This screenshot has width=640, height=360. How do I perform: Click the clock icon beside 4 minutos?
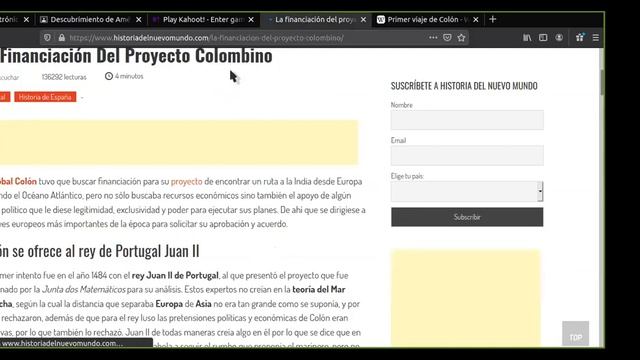click(x=109, y=76)
